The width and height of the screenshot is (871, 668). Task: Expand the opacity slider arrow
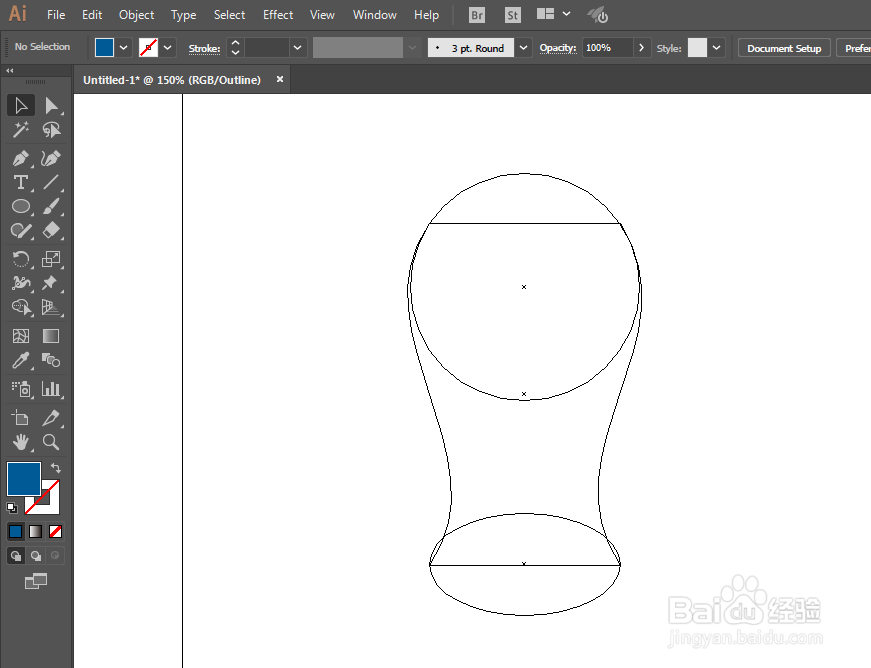tap(642, 48)
